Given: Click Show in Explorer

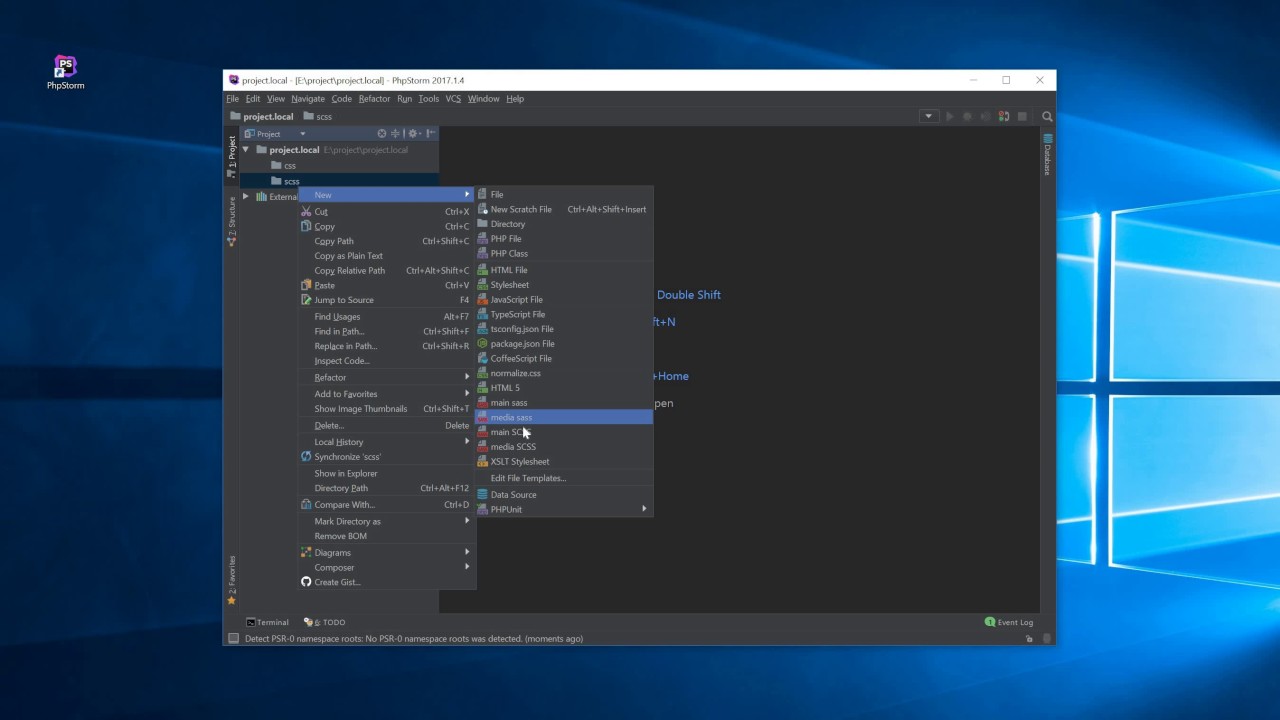Looking at the screenshot, I should [387, 474].
